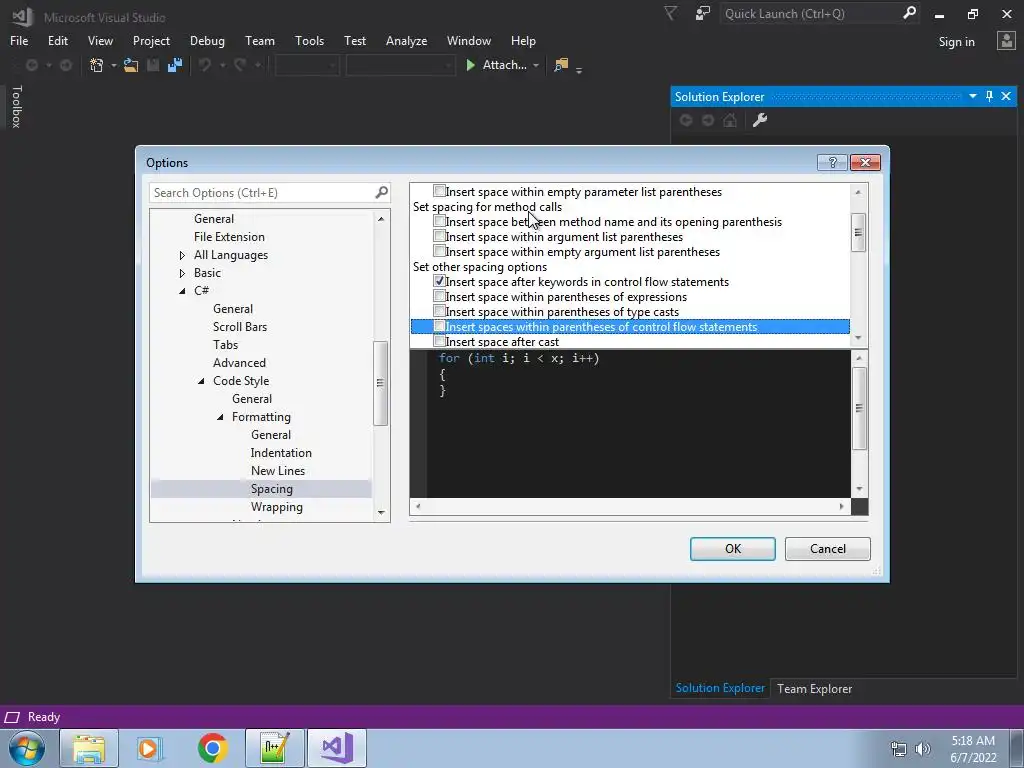Image resolution: width=1024 pixels, height=768 pixels.
Task: Expand the Basic tree node
Action: tap(182, 273)
